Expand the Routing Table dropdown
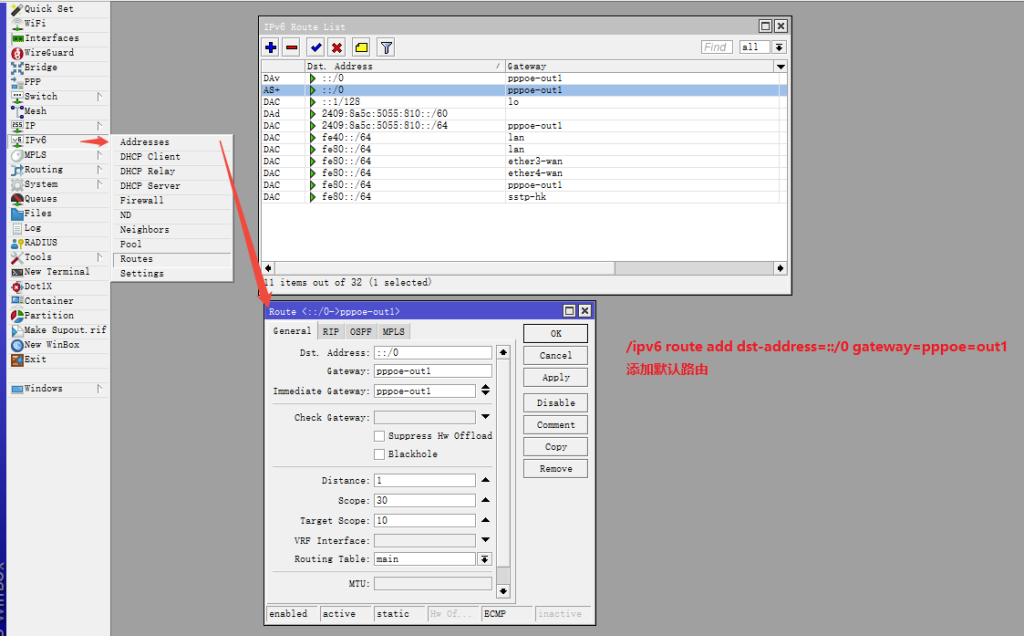This screenshot has width=1024, height=636. (485, 559)
